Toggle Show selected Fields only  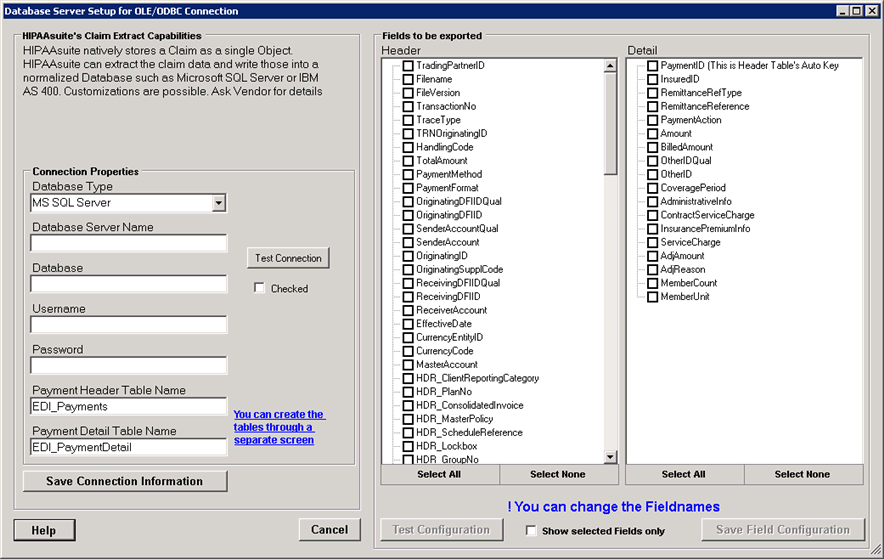click(x=532, y=530)
